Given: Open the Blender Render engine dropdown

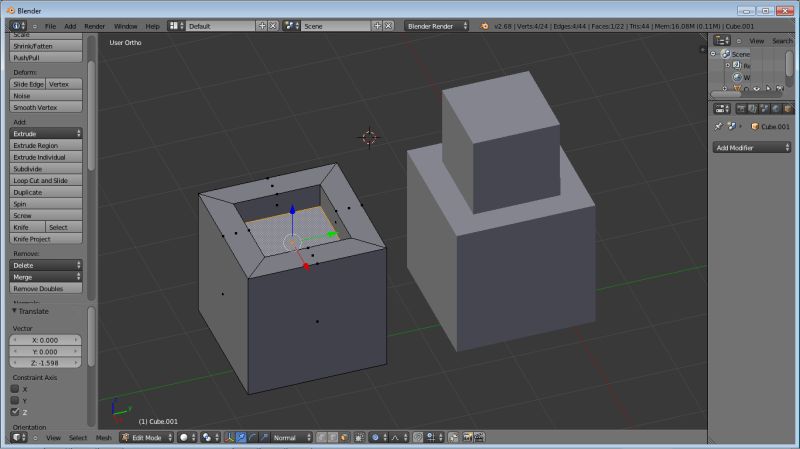Looking at the screenshot, I should [436, 26].
